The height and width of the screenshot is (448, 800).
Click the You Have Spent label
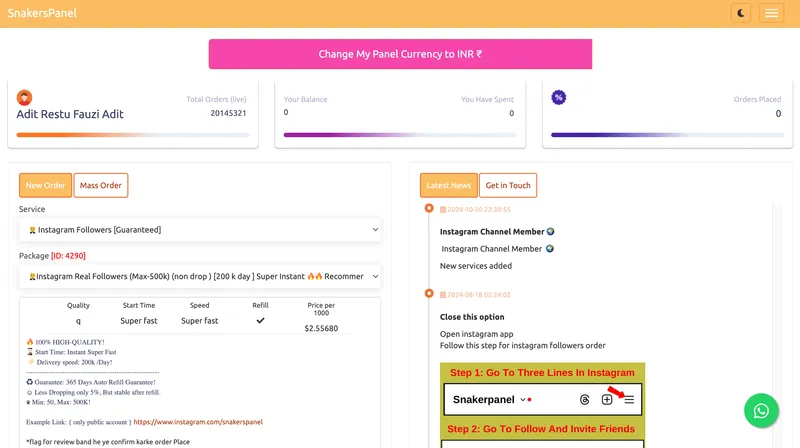(487, 99)
